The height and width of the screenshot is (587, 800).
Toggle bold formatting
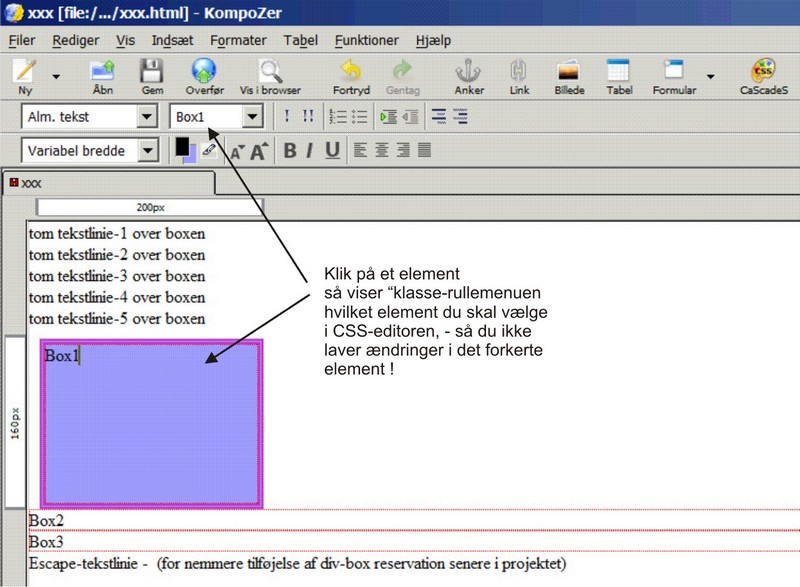click(x=290, y=151)
